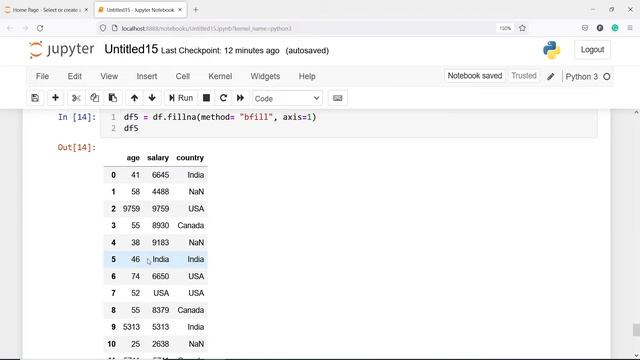The width and height of the screenshot is (640, 360).
Task: Open the Widgets menu
Action: pyautogui.click(x=265, y=76)
